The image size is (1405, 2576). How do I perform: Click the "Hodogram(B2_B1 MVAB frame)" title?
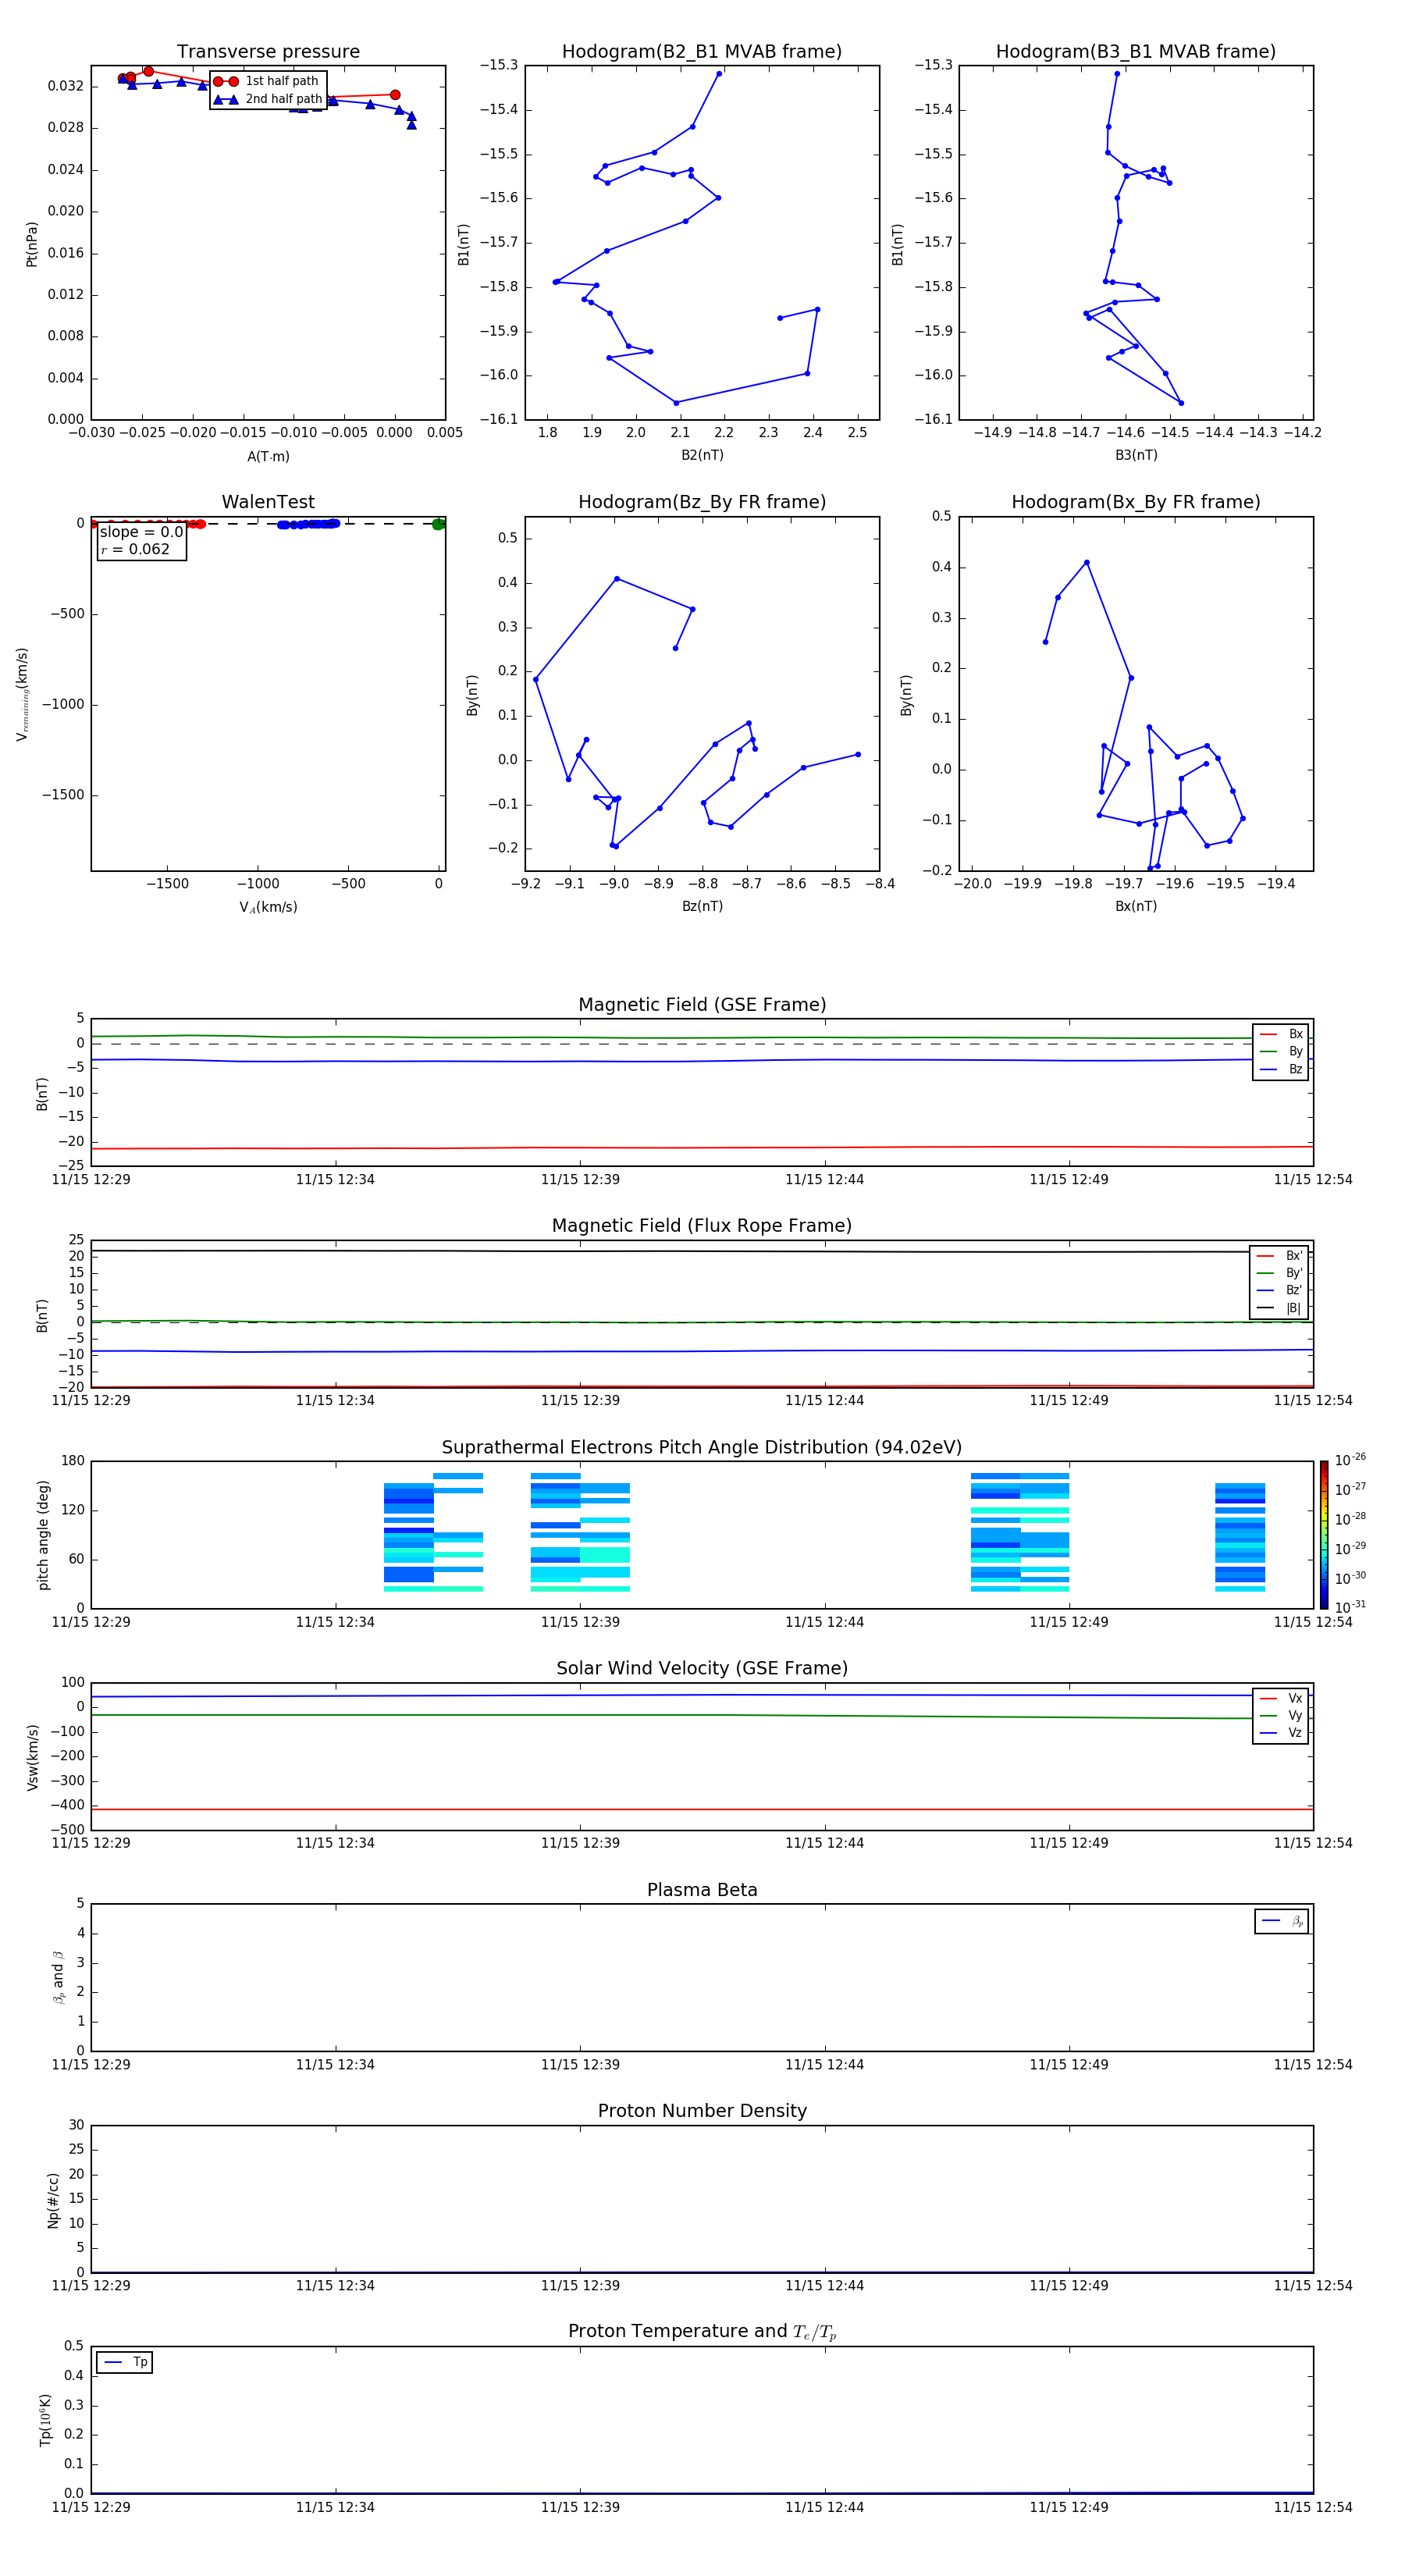(702, 52)
